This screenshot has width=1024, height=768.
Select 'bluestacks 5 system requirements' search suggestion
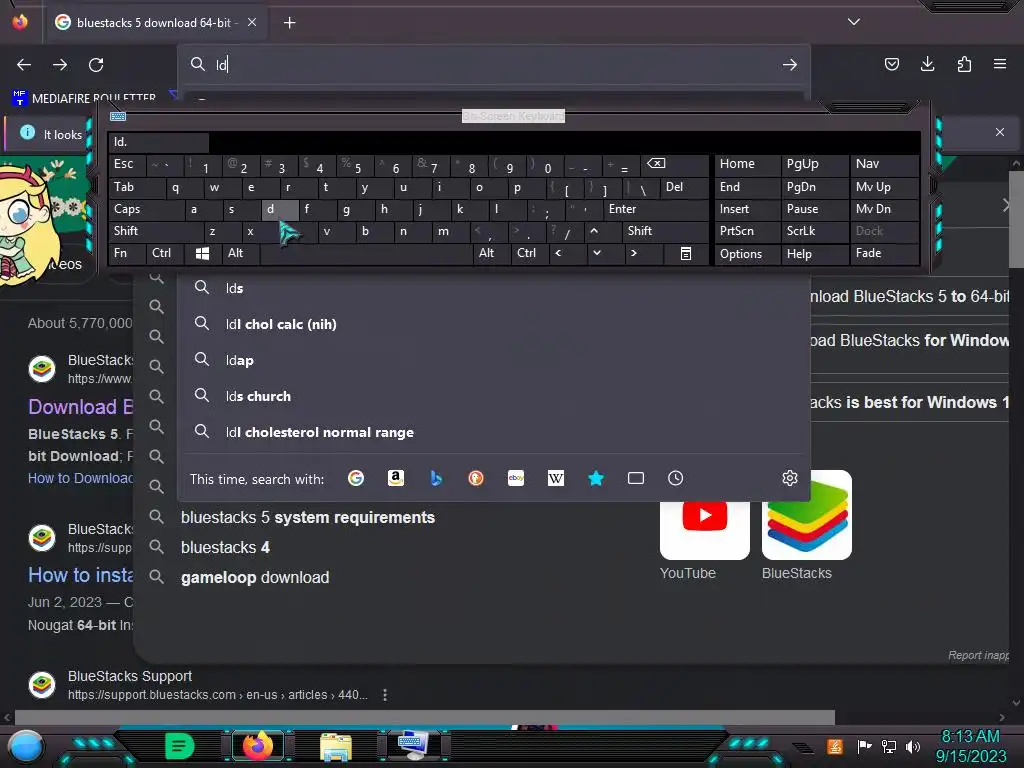pos(308,517)
